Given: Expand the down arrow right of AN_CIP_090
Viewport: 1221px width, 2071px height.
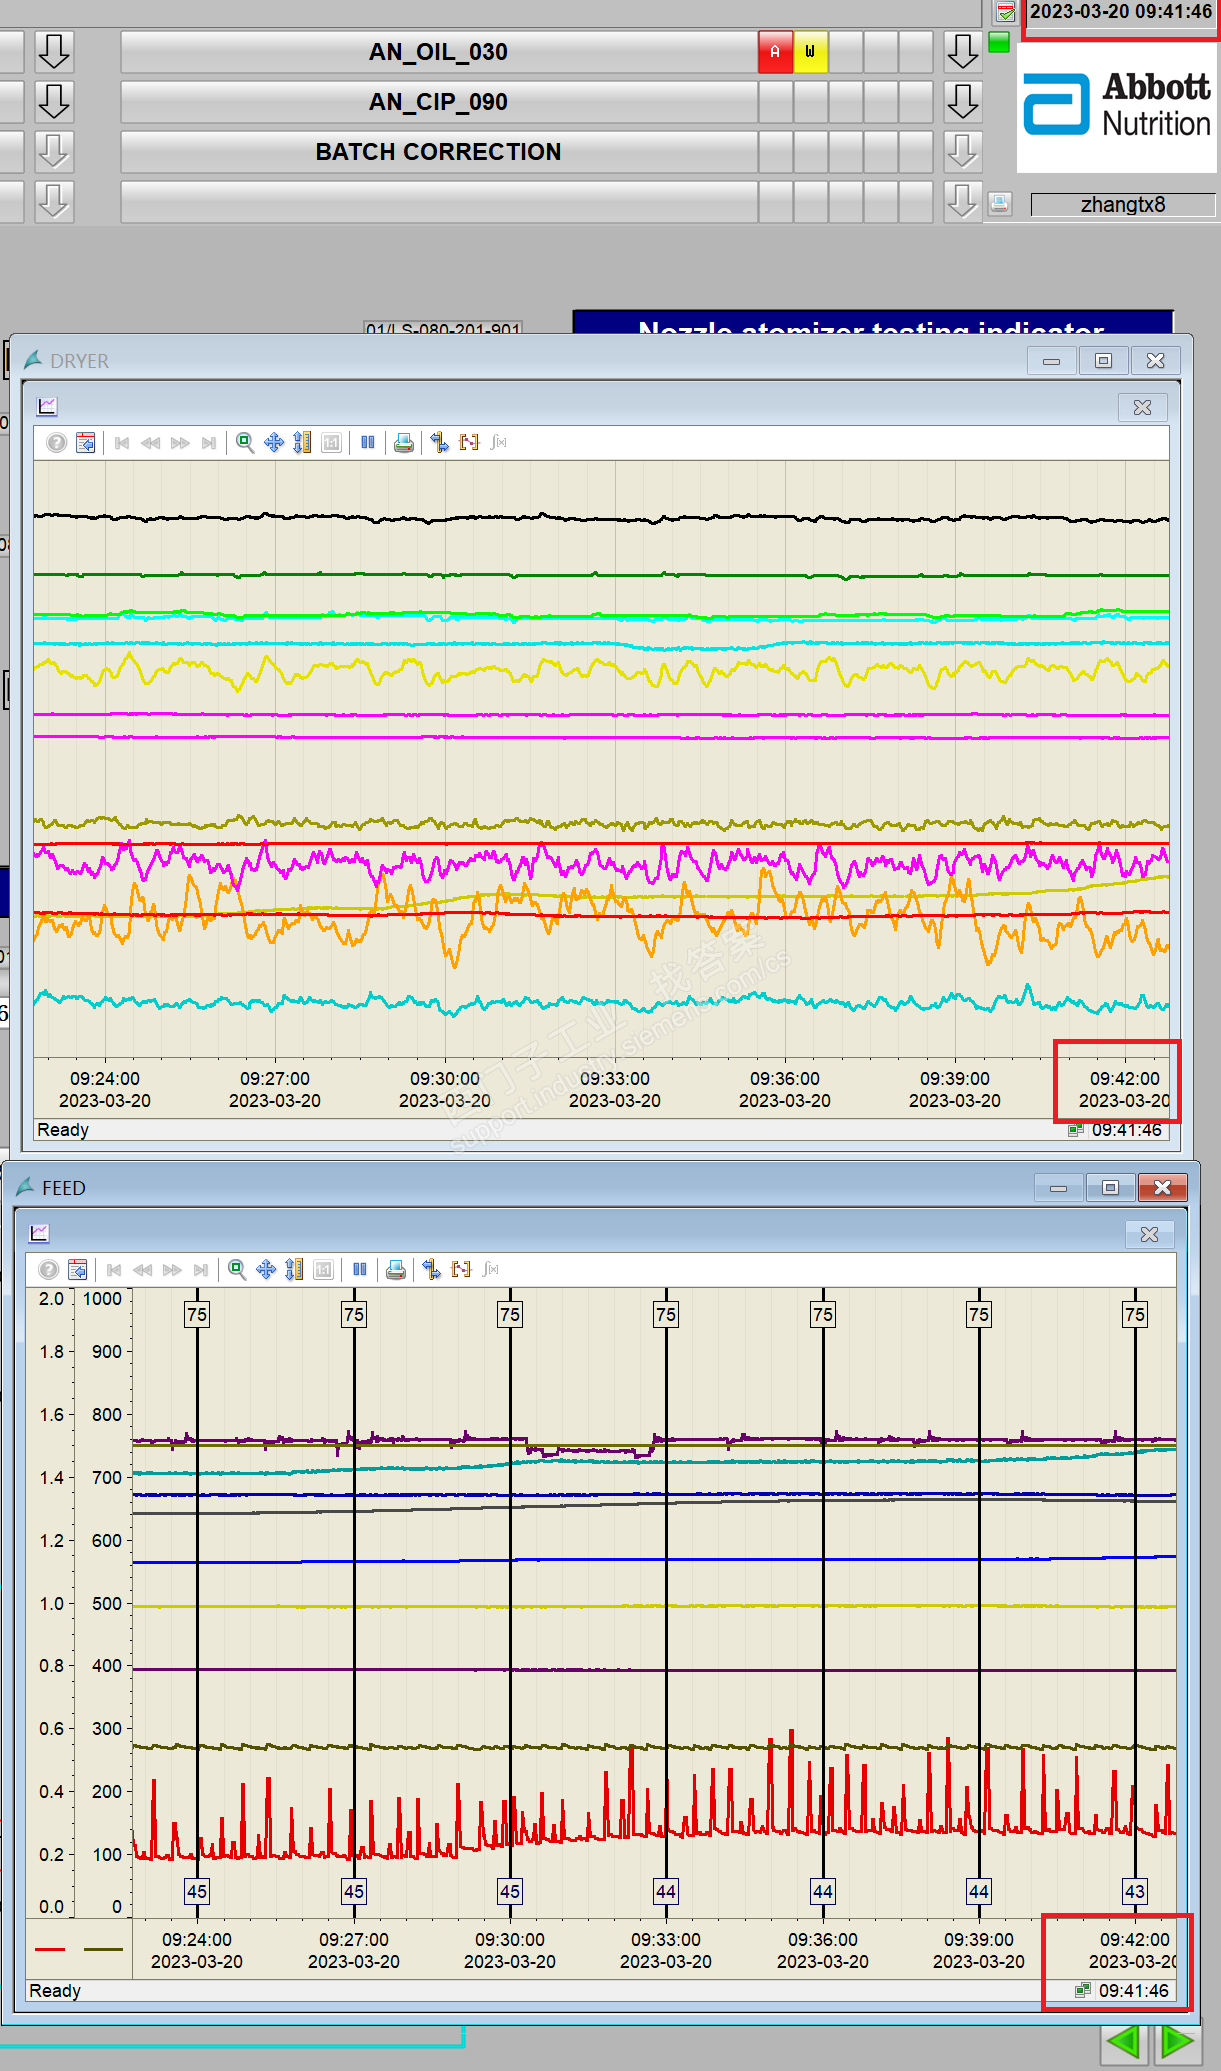Looking at the screenshot, I should [x=962, y=102].
